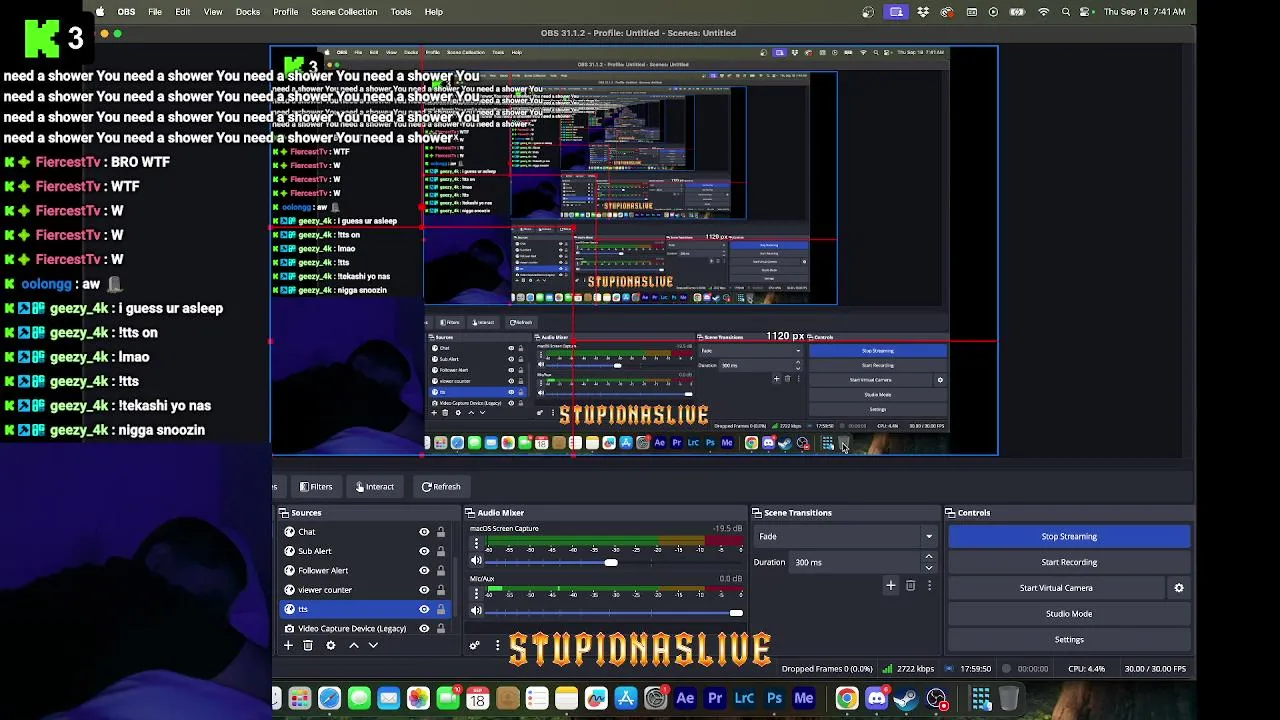
Task: Open Discord from dock
Action: pos(877,699)
